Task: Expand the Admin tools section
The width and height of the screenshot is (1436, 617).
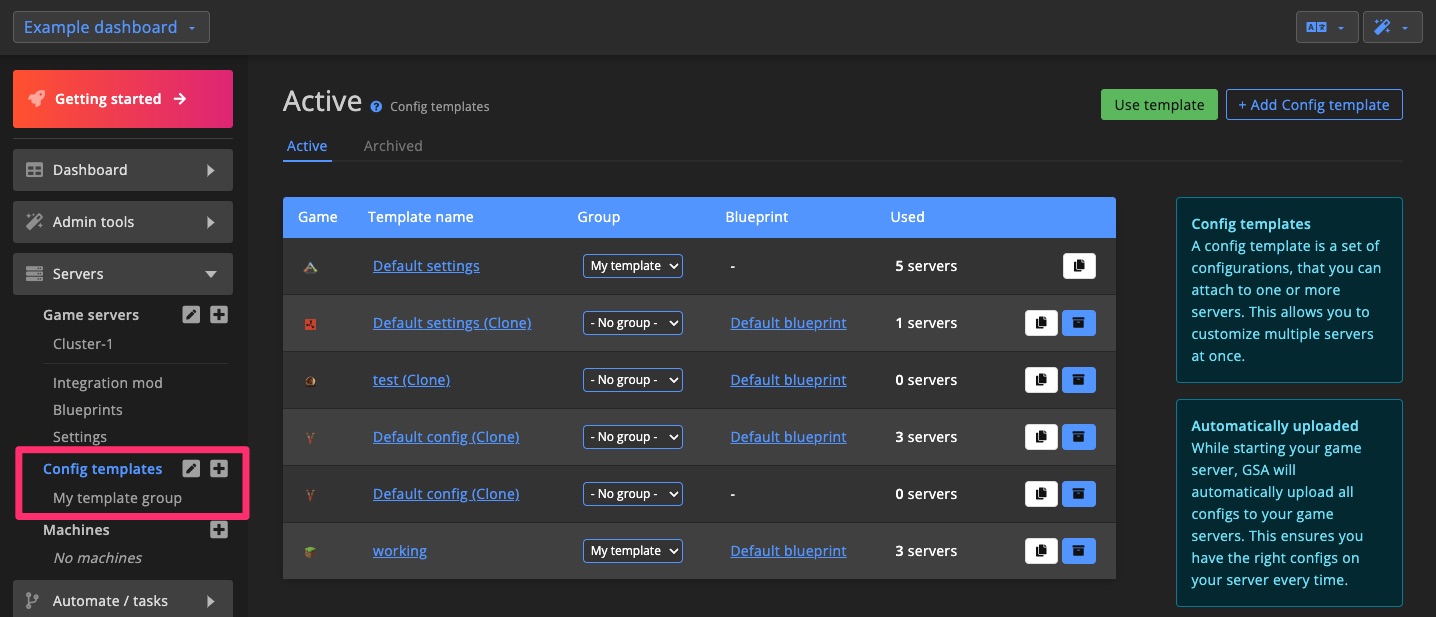Action: [x=122, y=221]
